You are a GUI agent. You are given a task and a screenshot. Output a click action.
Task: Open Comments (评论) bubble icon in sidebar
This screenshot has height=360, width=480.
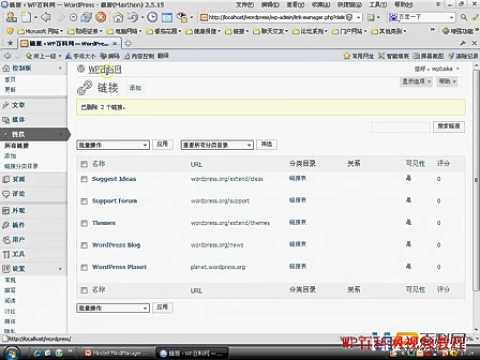(6, 194)
